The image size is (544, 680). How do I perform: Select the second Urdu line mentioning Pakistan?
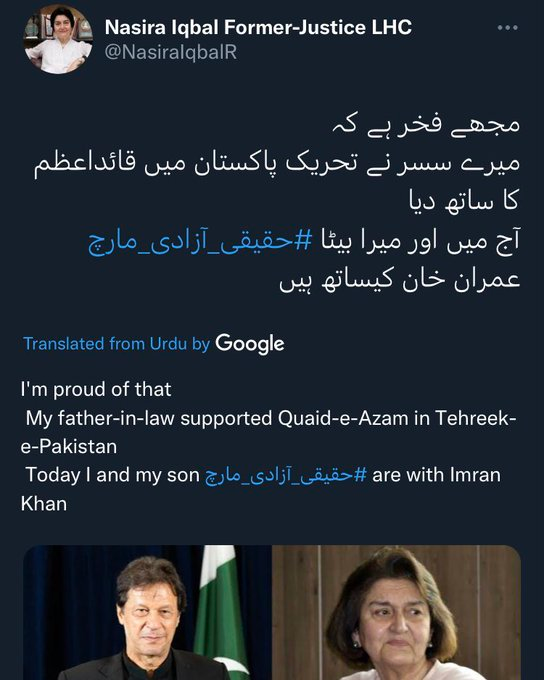point(277,164)
